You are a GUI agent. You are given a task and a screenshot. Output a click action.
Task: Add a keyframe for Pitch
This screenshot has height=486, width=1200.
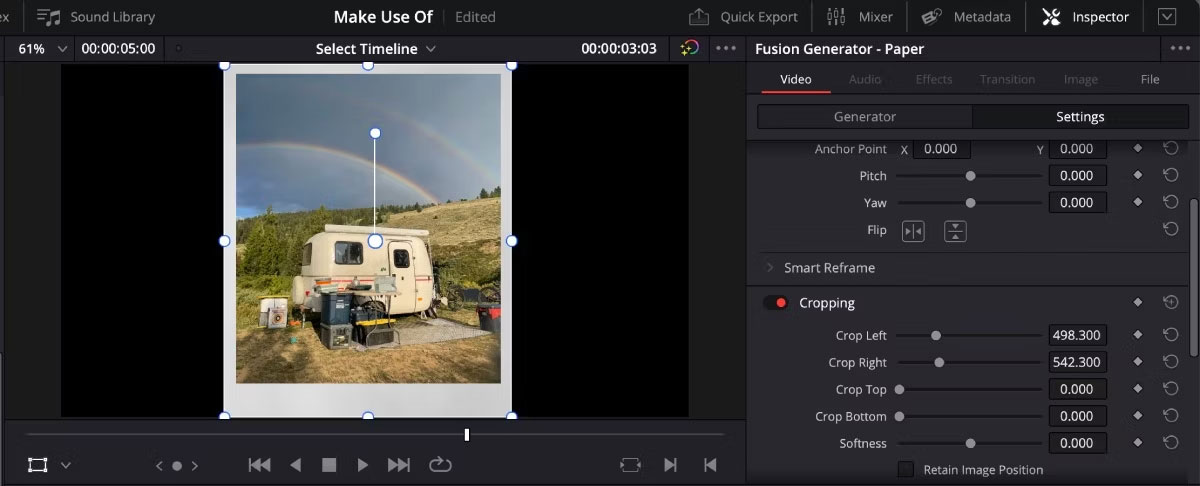(x=1137, y=175)
